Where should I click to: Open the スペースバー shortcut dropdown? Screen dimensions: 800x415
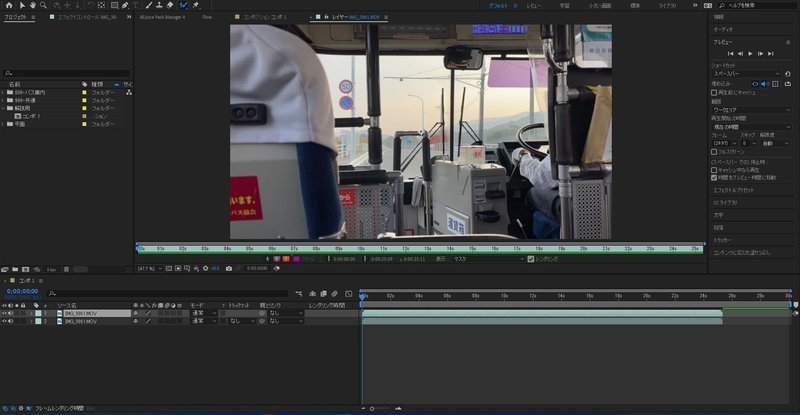coord(746,74)
